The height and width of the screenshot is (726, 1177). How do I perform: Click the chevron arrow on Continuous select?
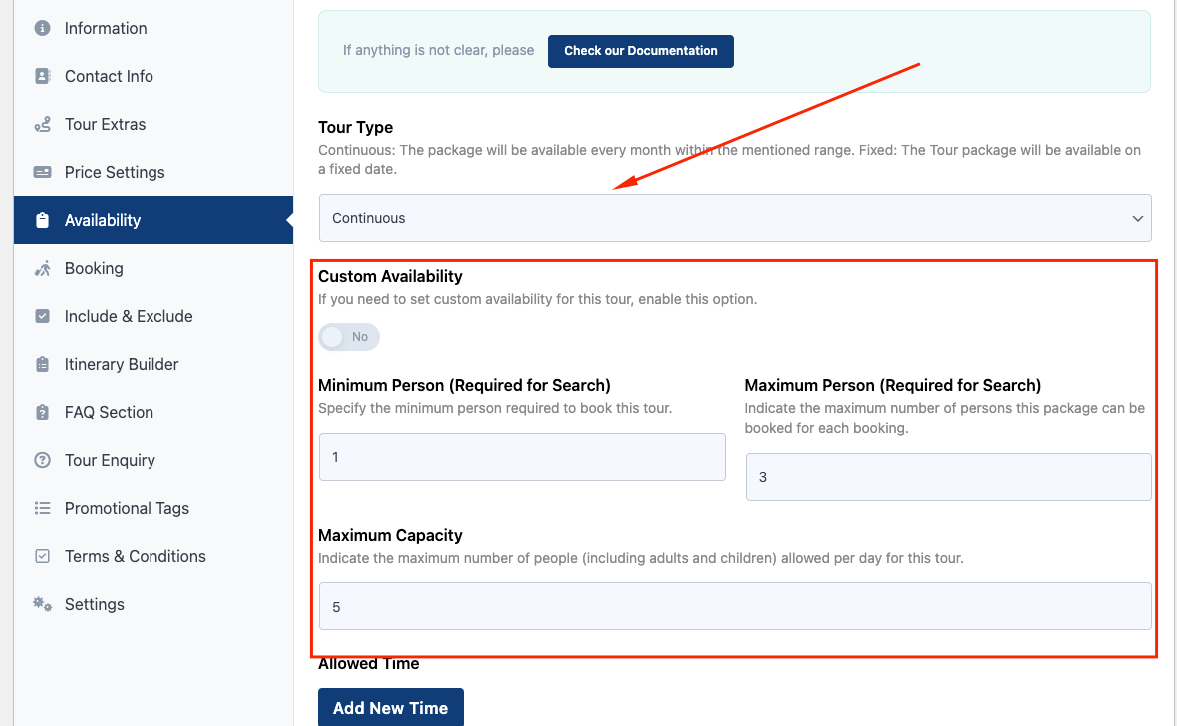[1137, 218]
